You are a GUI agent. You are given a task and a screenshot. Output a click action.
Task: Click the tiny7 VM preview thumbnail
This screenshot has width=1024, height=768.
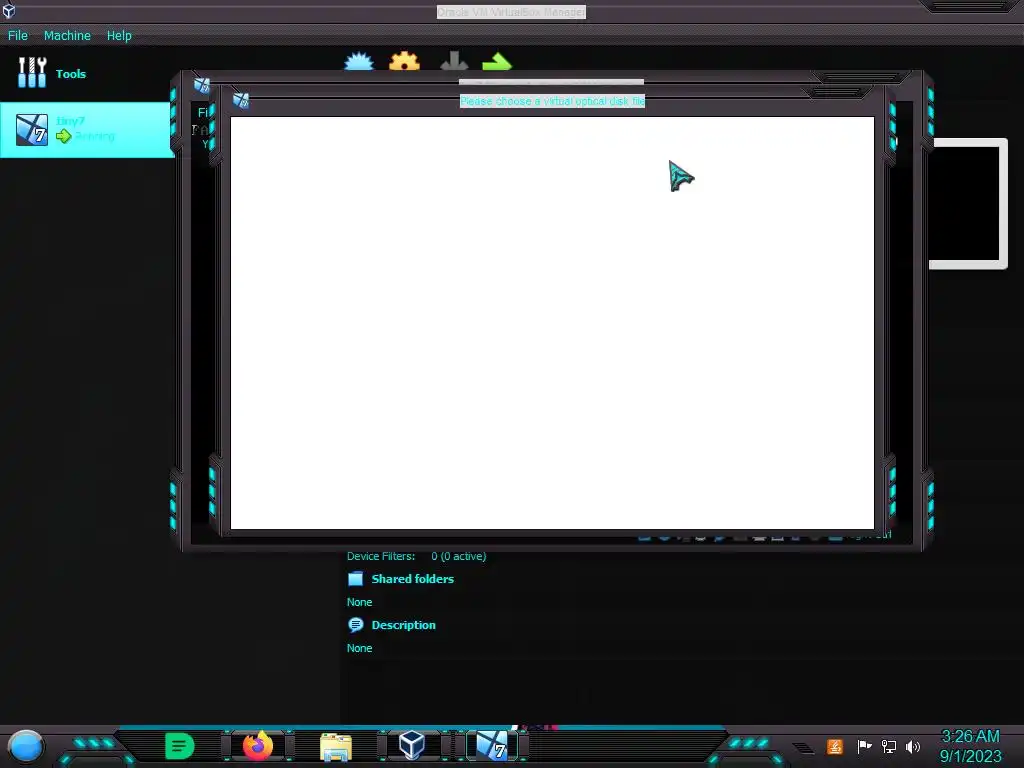tap(968, 204)
